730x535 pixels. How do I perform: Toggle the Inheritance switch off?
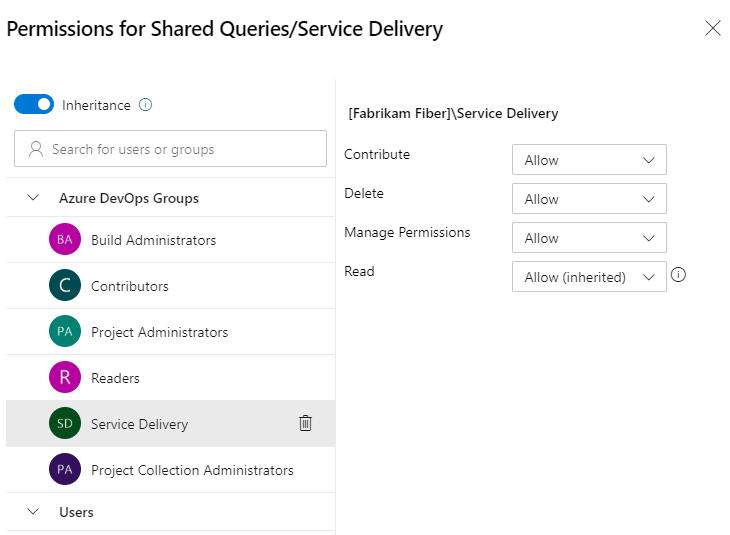(34, 104)
